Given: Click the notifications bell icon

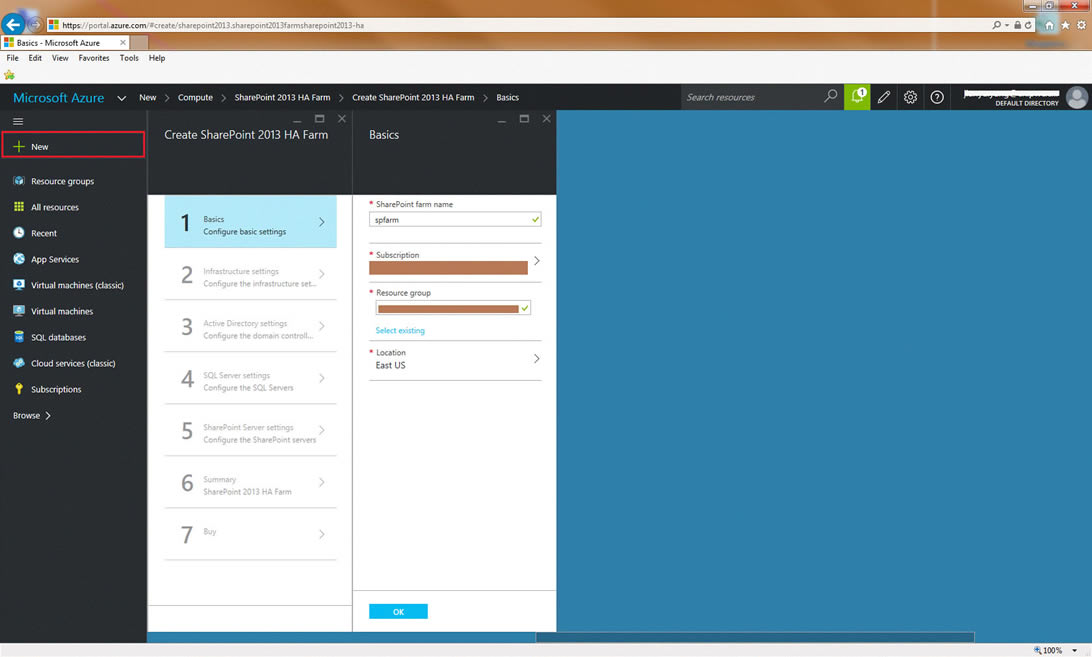Looking at the screenshot, I should pyautogui.click(x=857, y=97).
